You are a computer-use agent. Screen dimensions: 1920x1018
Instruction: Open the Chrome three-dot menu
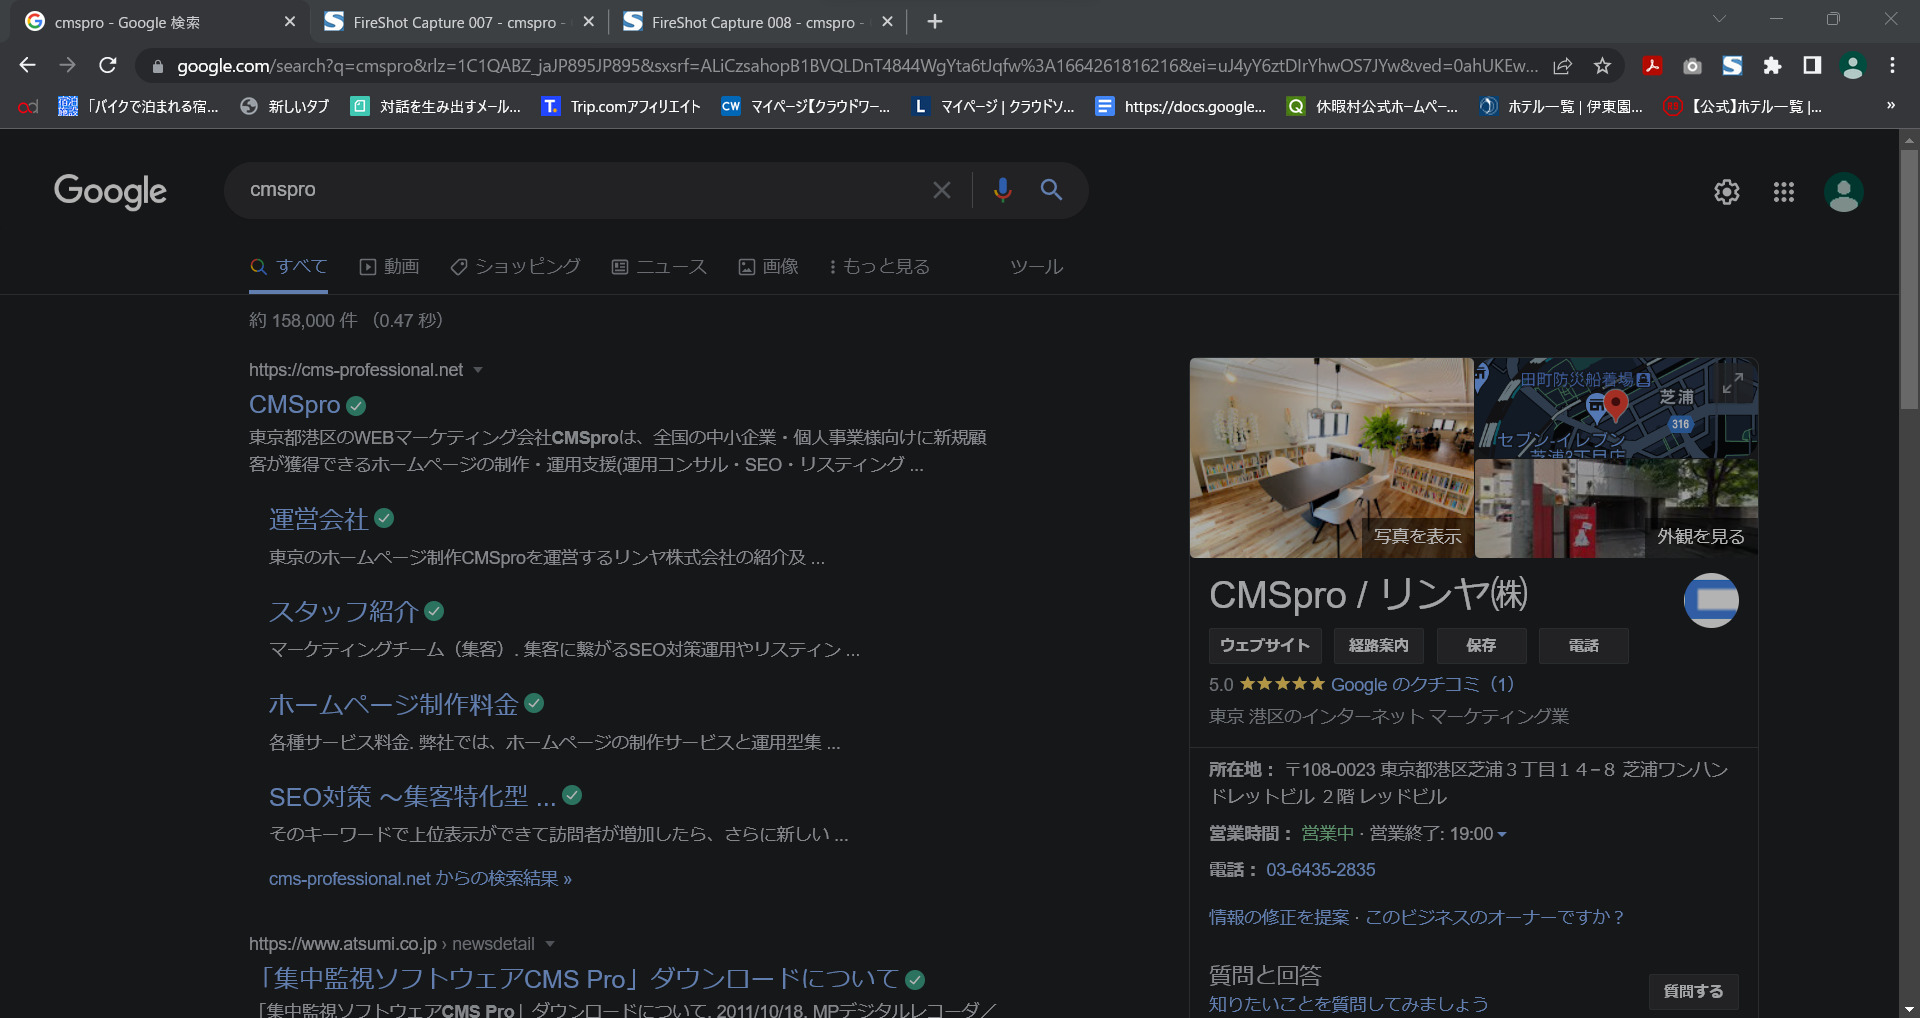click(1892, 66)
